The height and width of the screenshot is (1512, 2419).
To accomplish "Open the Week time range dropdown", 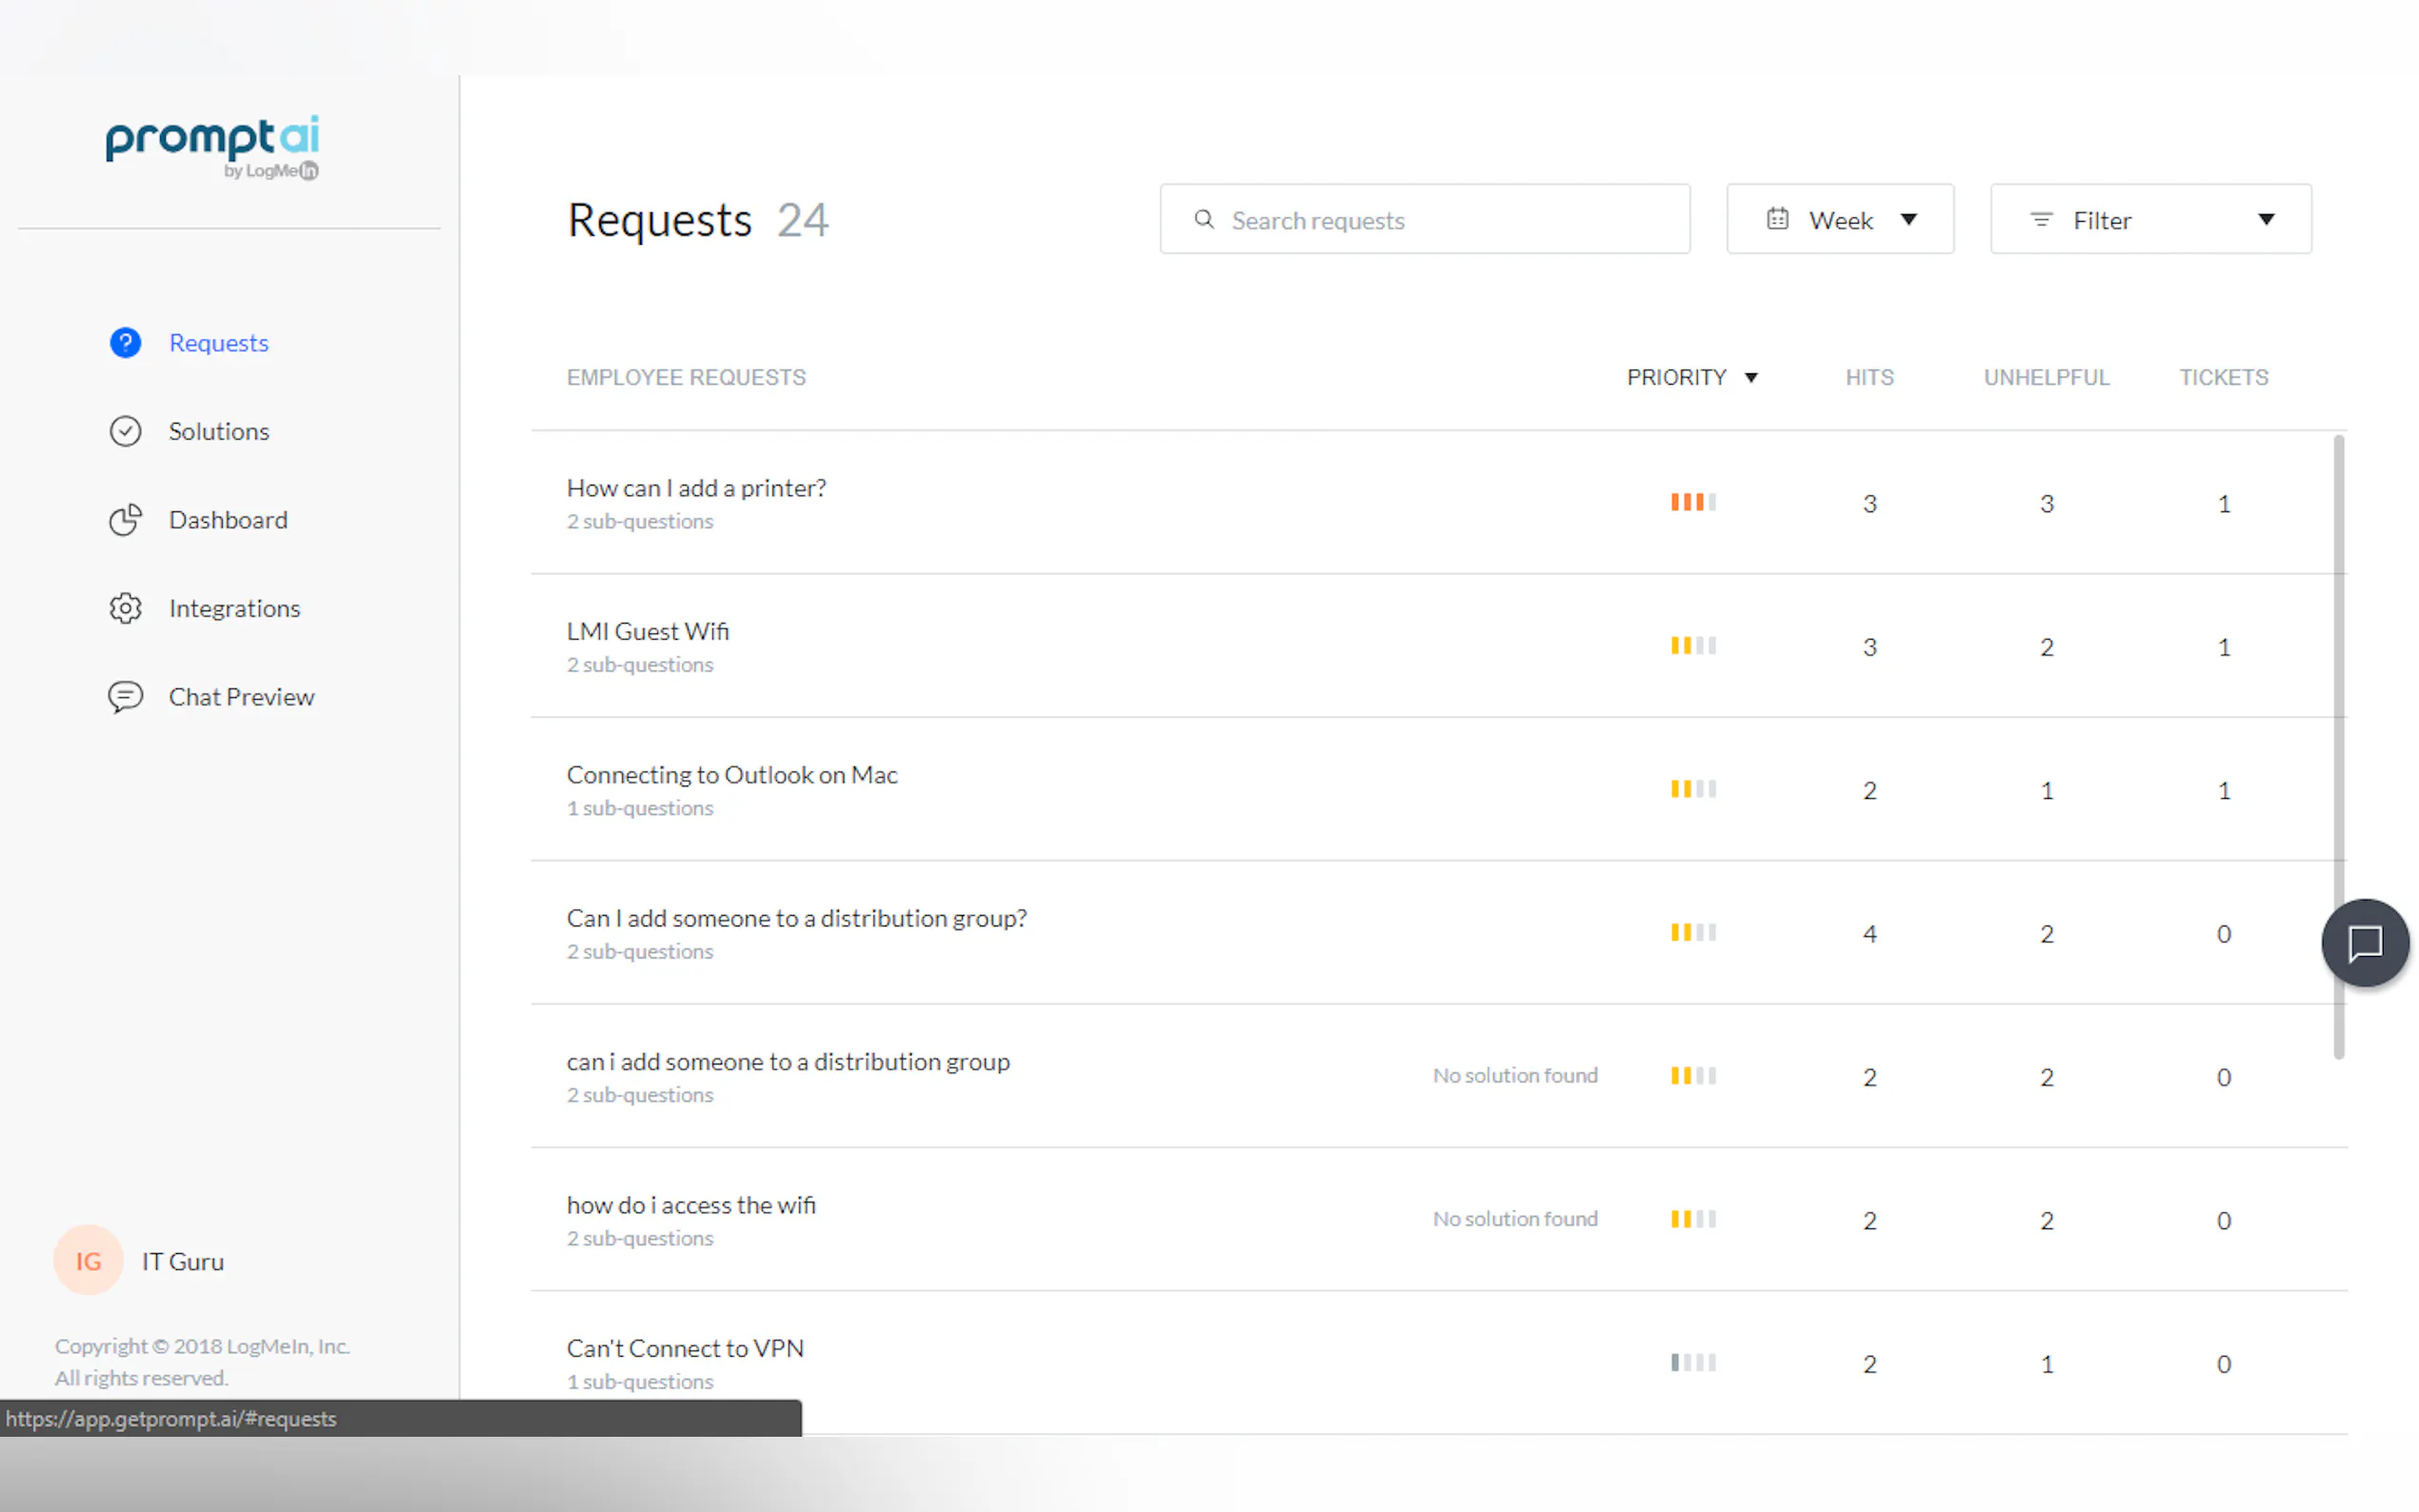I will tap(1839, 219).
